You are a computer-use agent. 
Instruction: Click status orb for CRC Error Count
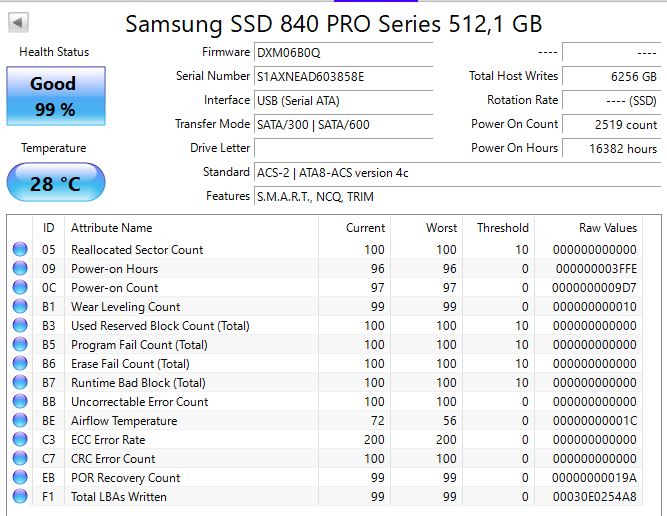pyautogui.click(x=20, y=459)
